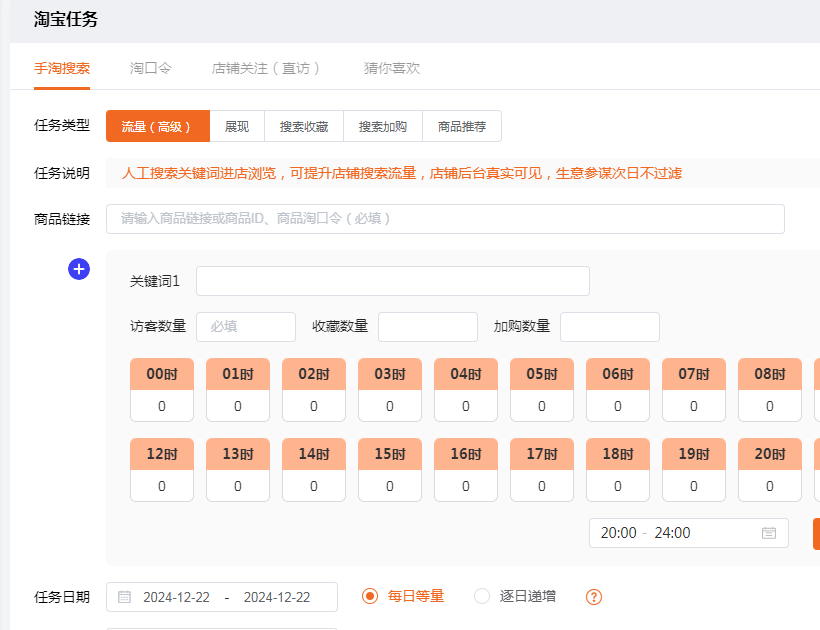Select the 每日等量 radio option
The image size is (820, 630).
(x=370, y=596)
